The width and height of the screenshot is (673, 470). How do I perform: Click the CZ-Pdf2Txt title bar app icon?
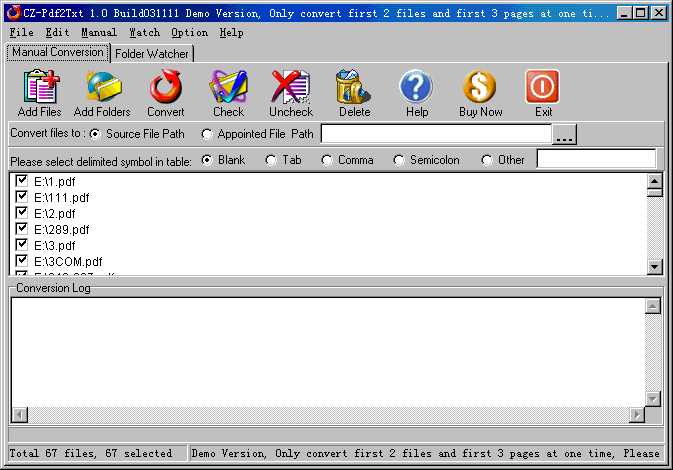tap(13, 13)
